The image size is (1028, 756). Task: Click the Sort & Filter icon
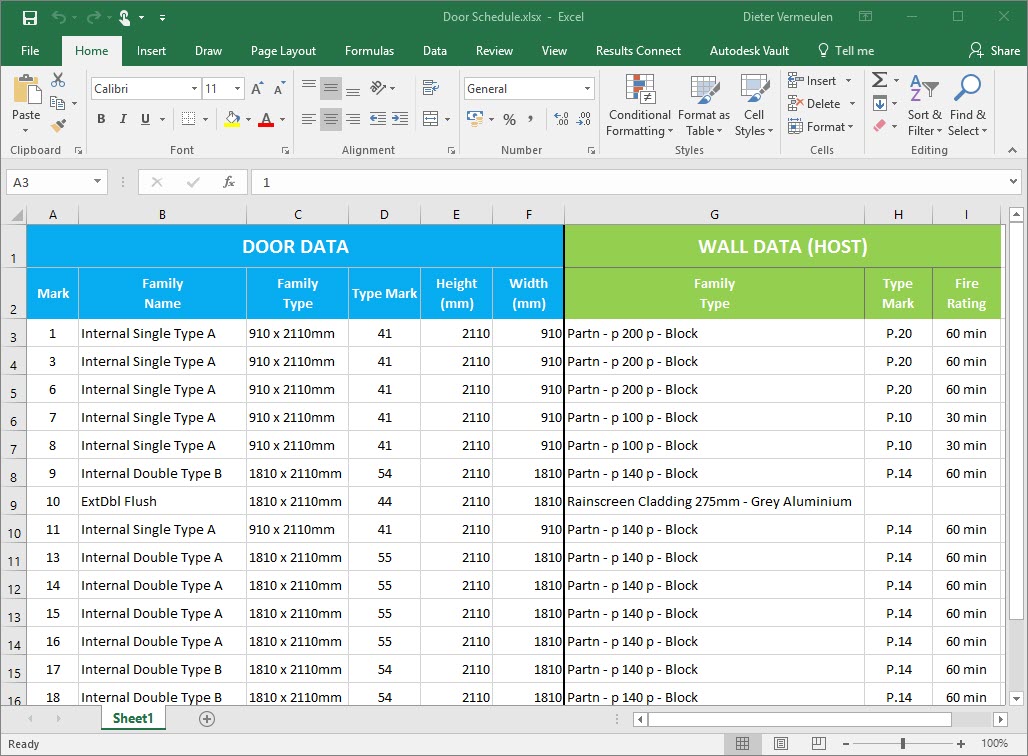pos(925,105)
